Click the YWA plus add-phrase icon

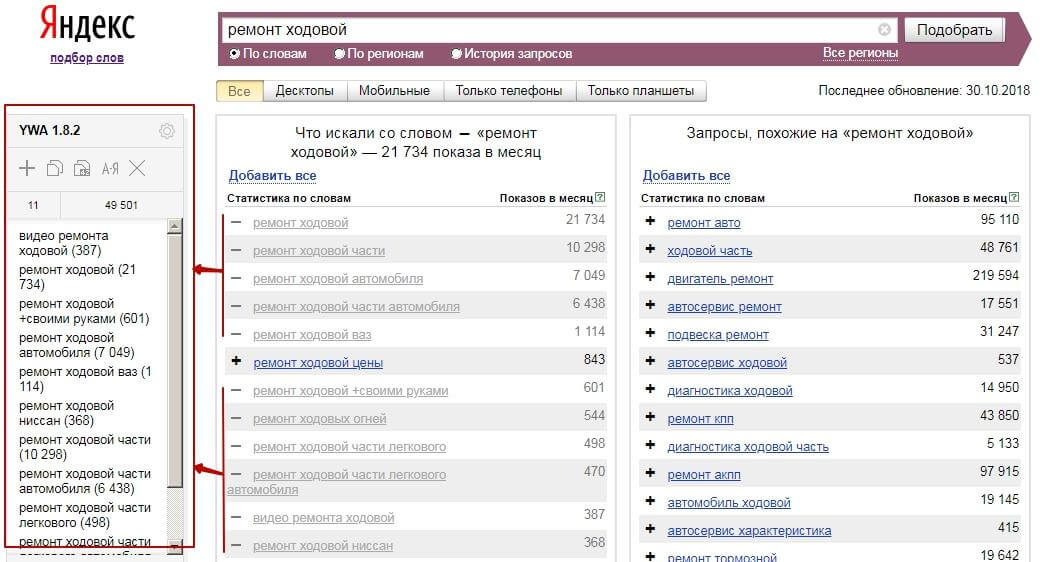click(x=27, y=169)
